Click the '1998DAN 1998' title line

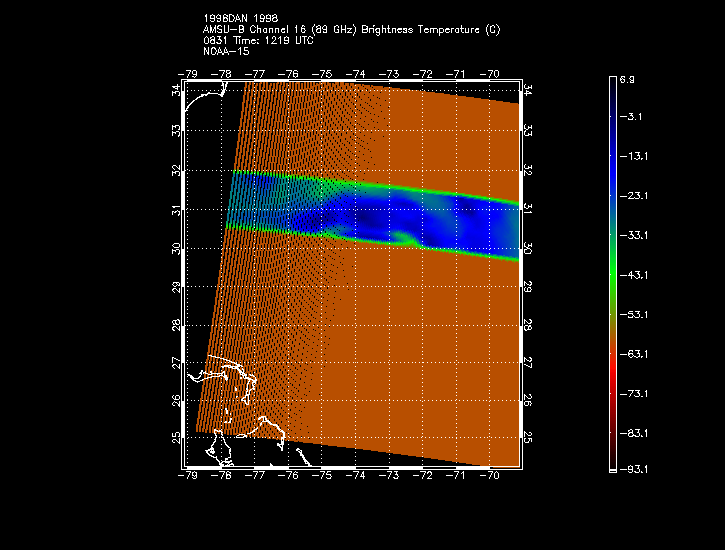240,18
